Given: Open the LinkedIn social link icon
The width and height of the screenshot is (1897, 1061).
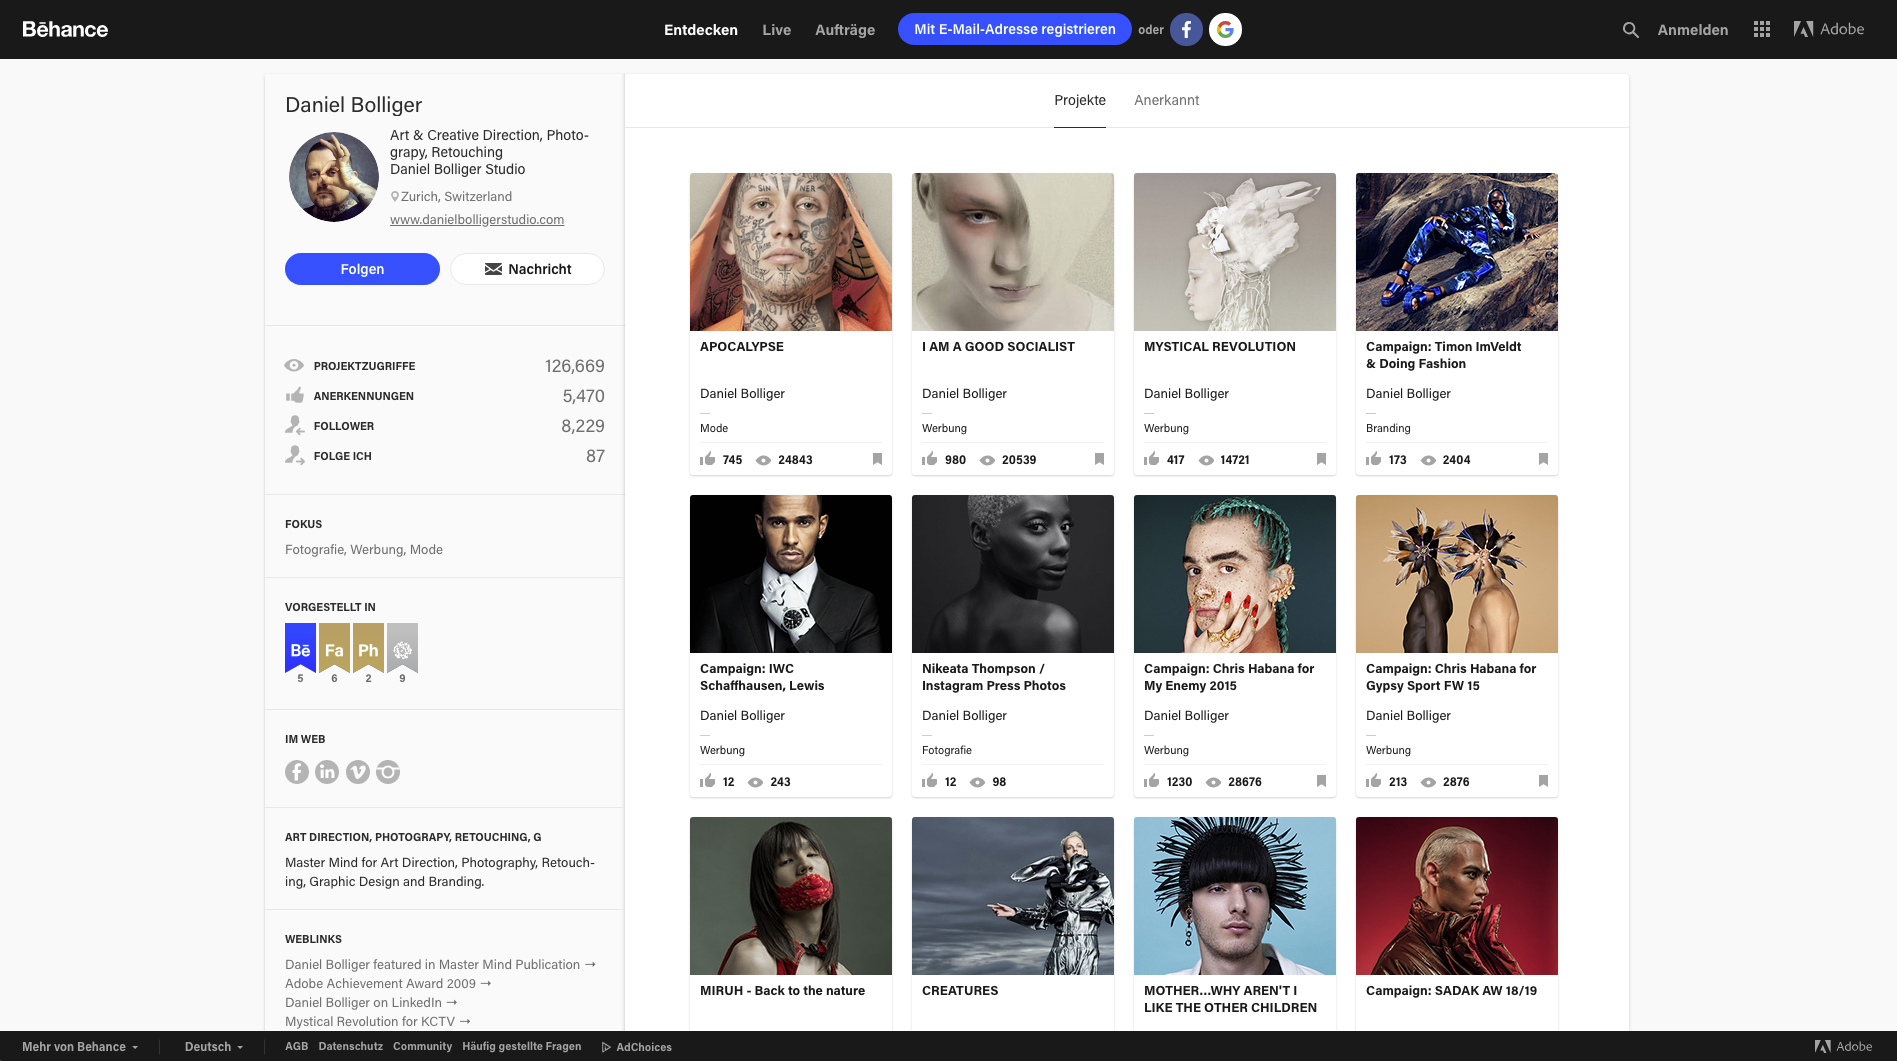Looking at the screenshot, I should click(x=327, y=772).
